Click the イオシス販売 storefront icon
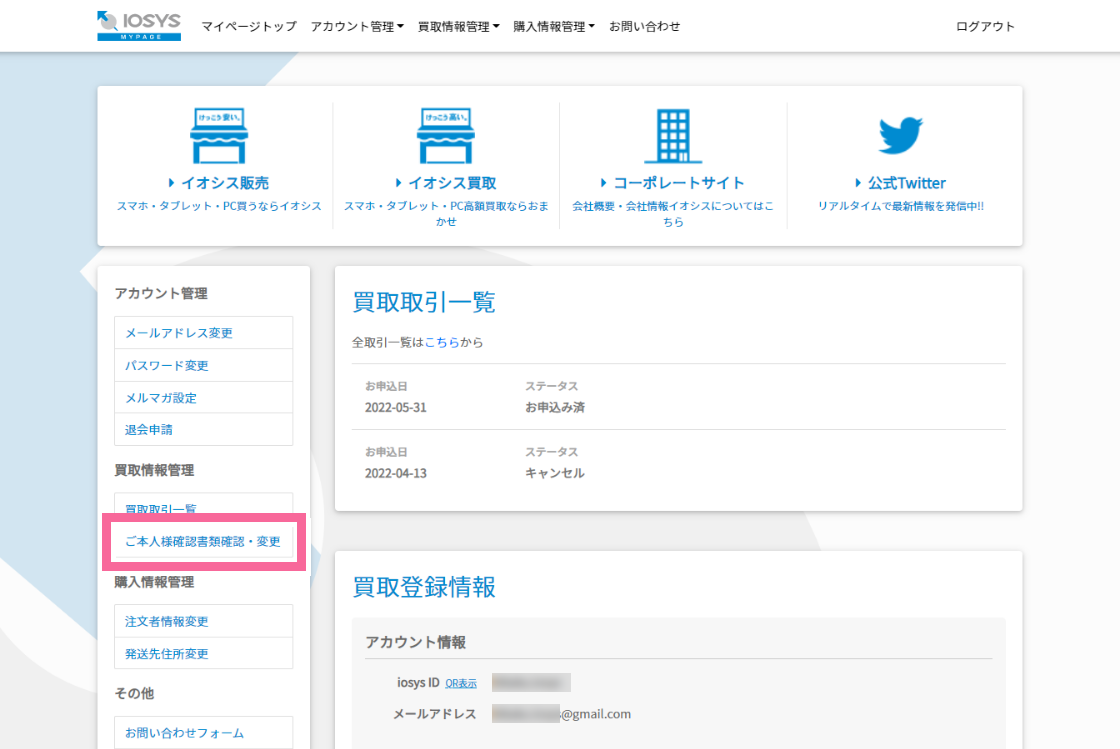Screen dimensions: 1120x749 [x=218, y=135]
